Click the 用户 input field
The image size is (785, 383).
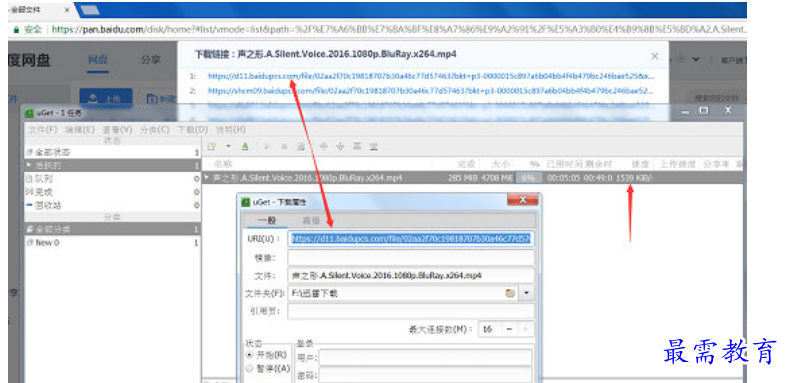coord(426,357)
